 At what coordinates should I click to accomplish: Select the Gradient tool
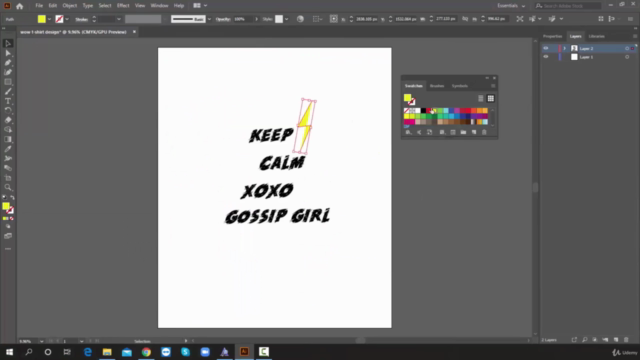coord(8,139)
